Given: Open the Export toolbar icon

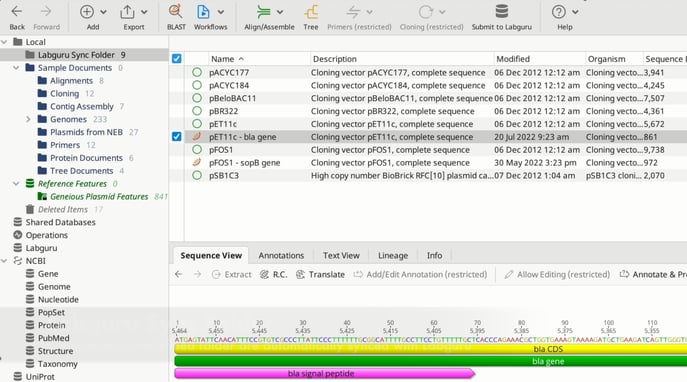Looking at the screenshot, I should (x=127, y=12).
